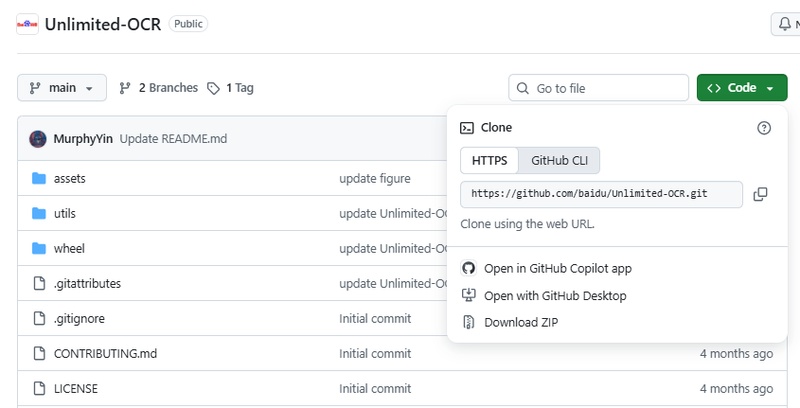Toggle the green Code dropdown button
The image size is (800, 408).
tap(742, 88)
